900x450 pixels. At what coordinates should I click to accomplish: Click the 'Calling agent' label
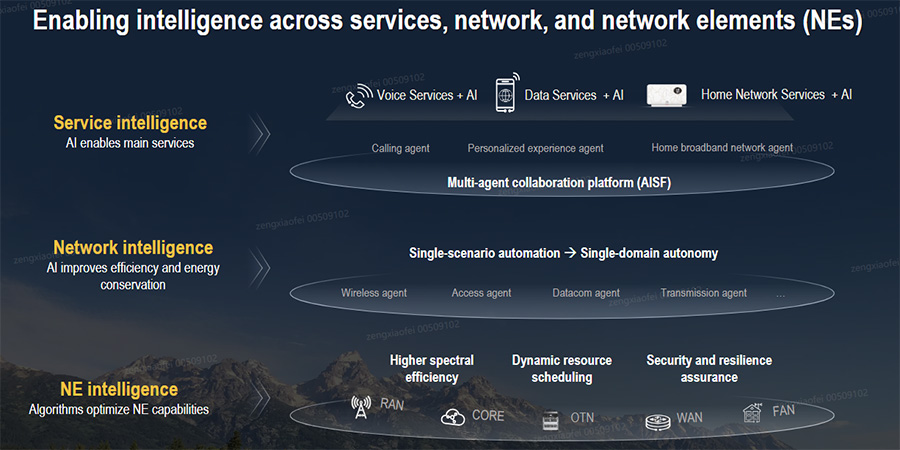(401, 149)
